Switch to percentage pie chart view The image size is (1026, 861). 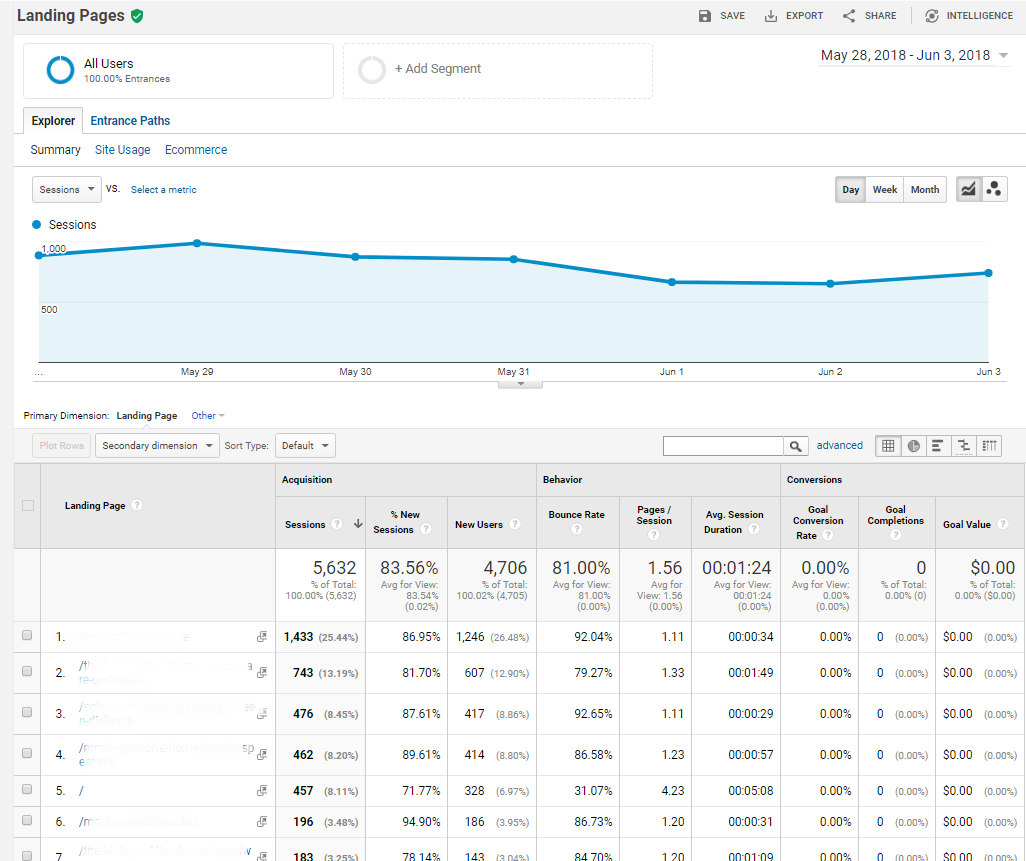tap(913, 445)
